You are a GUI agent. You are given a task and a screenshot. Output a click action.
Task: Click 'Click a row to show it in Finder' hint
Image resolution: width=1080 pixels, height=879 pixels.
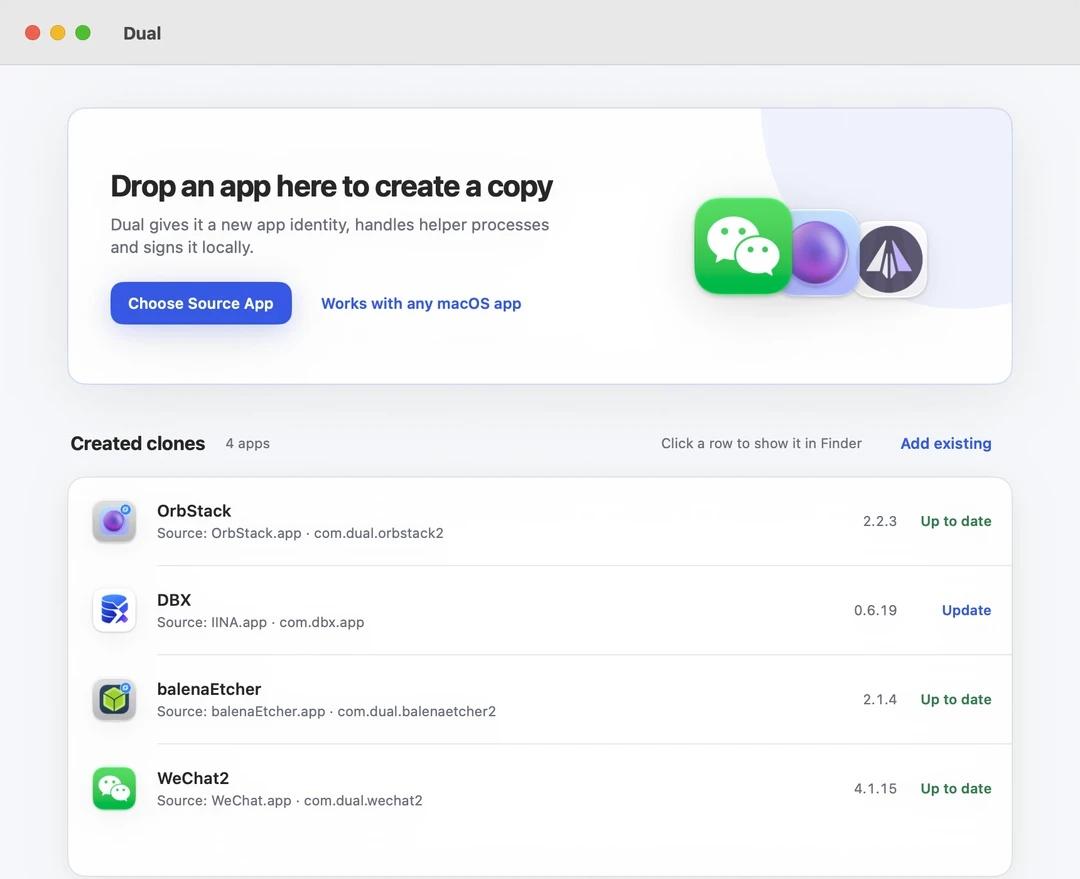click(x=761, y=444)
